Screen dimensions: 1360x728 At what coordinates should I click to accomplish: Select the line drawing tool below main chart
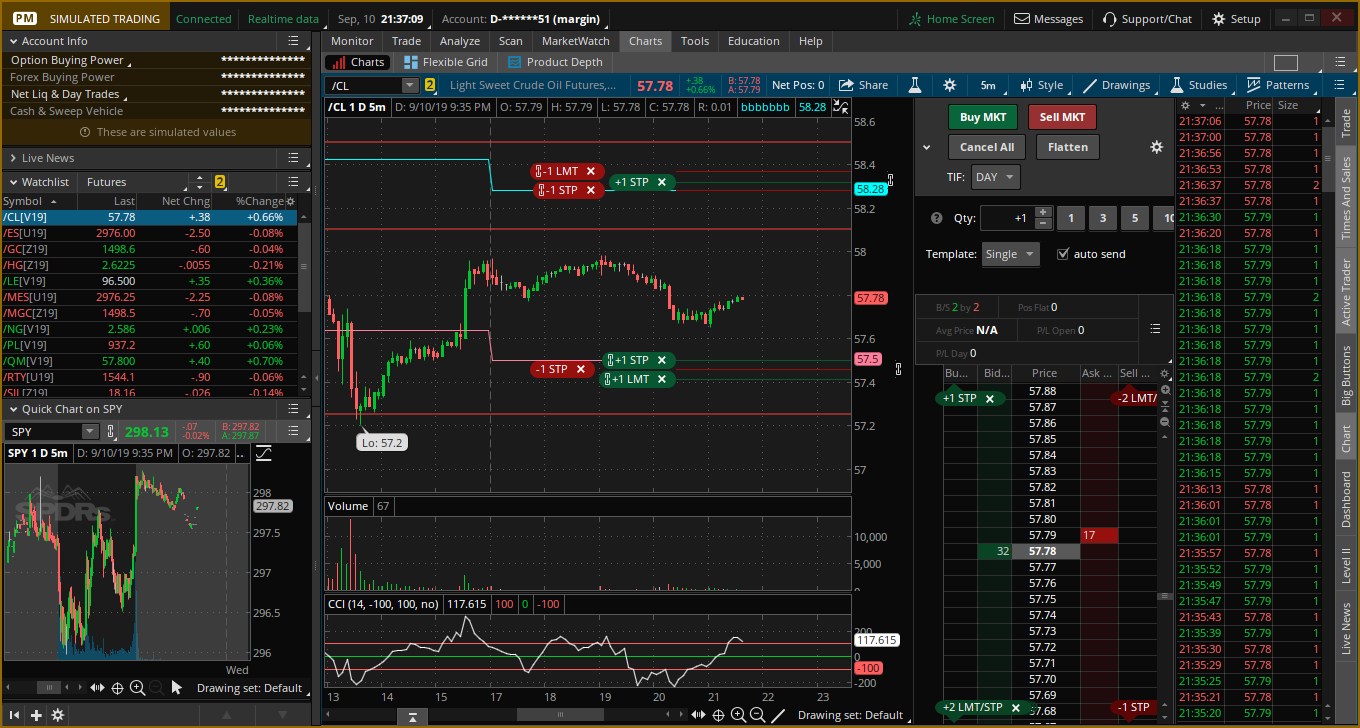pyautogui.click(x=778, y=714)
